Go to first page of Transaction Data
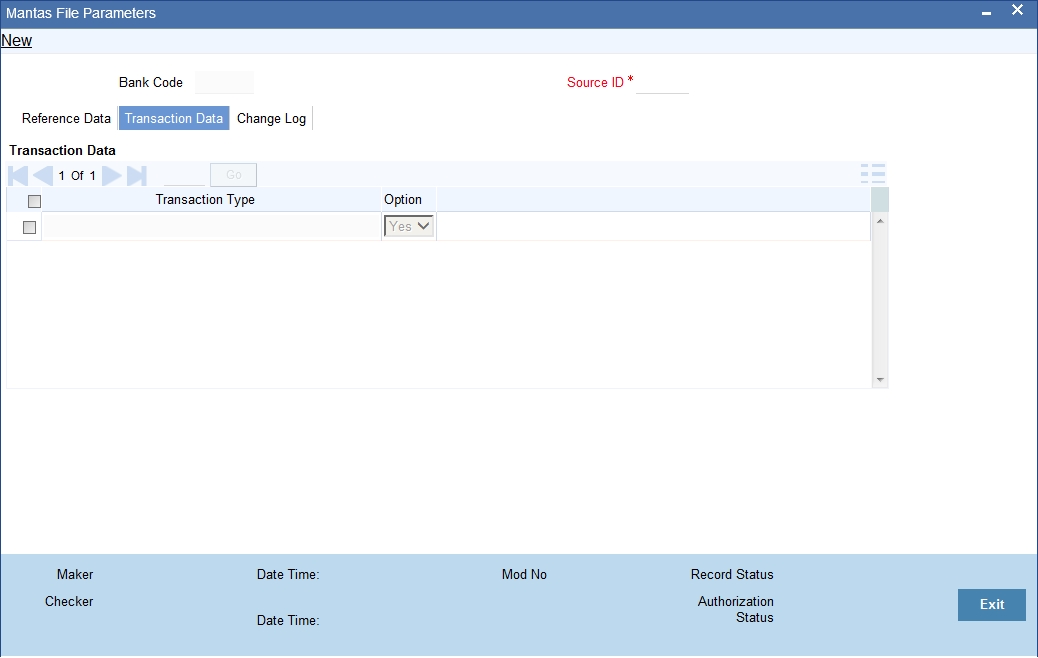The height and width of the screenshot is (658, 1038). coord(18,175)
